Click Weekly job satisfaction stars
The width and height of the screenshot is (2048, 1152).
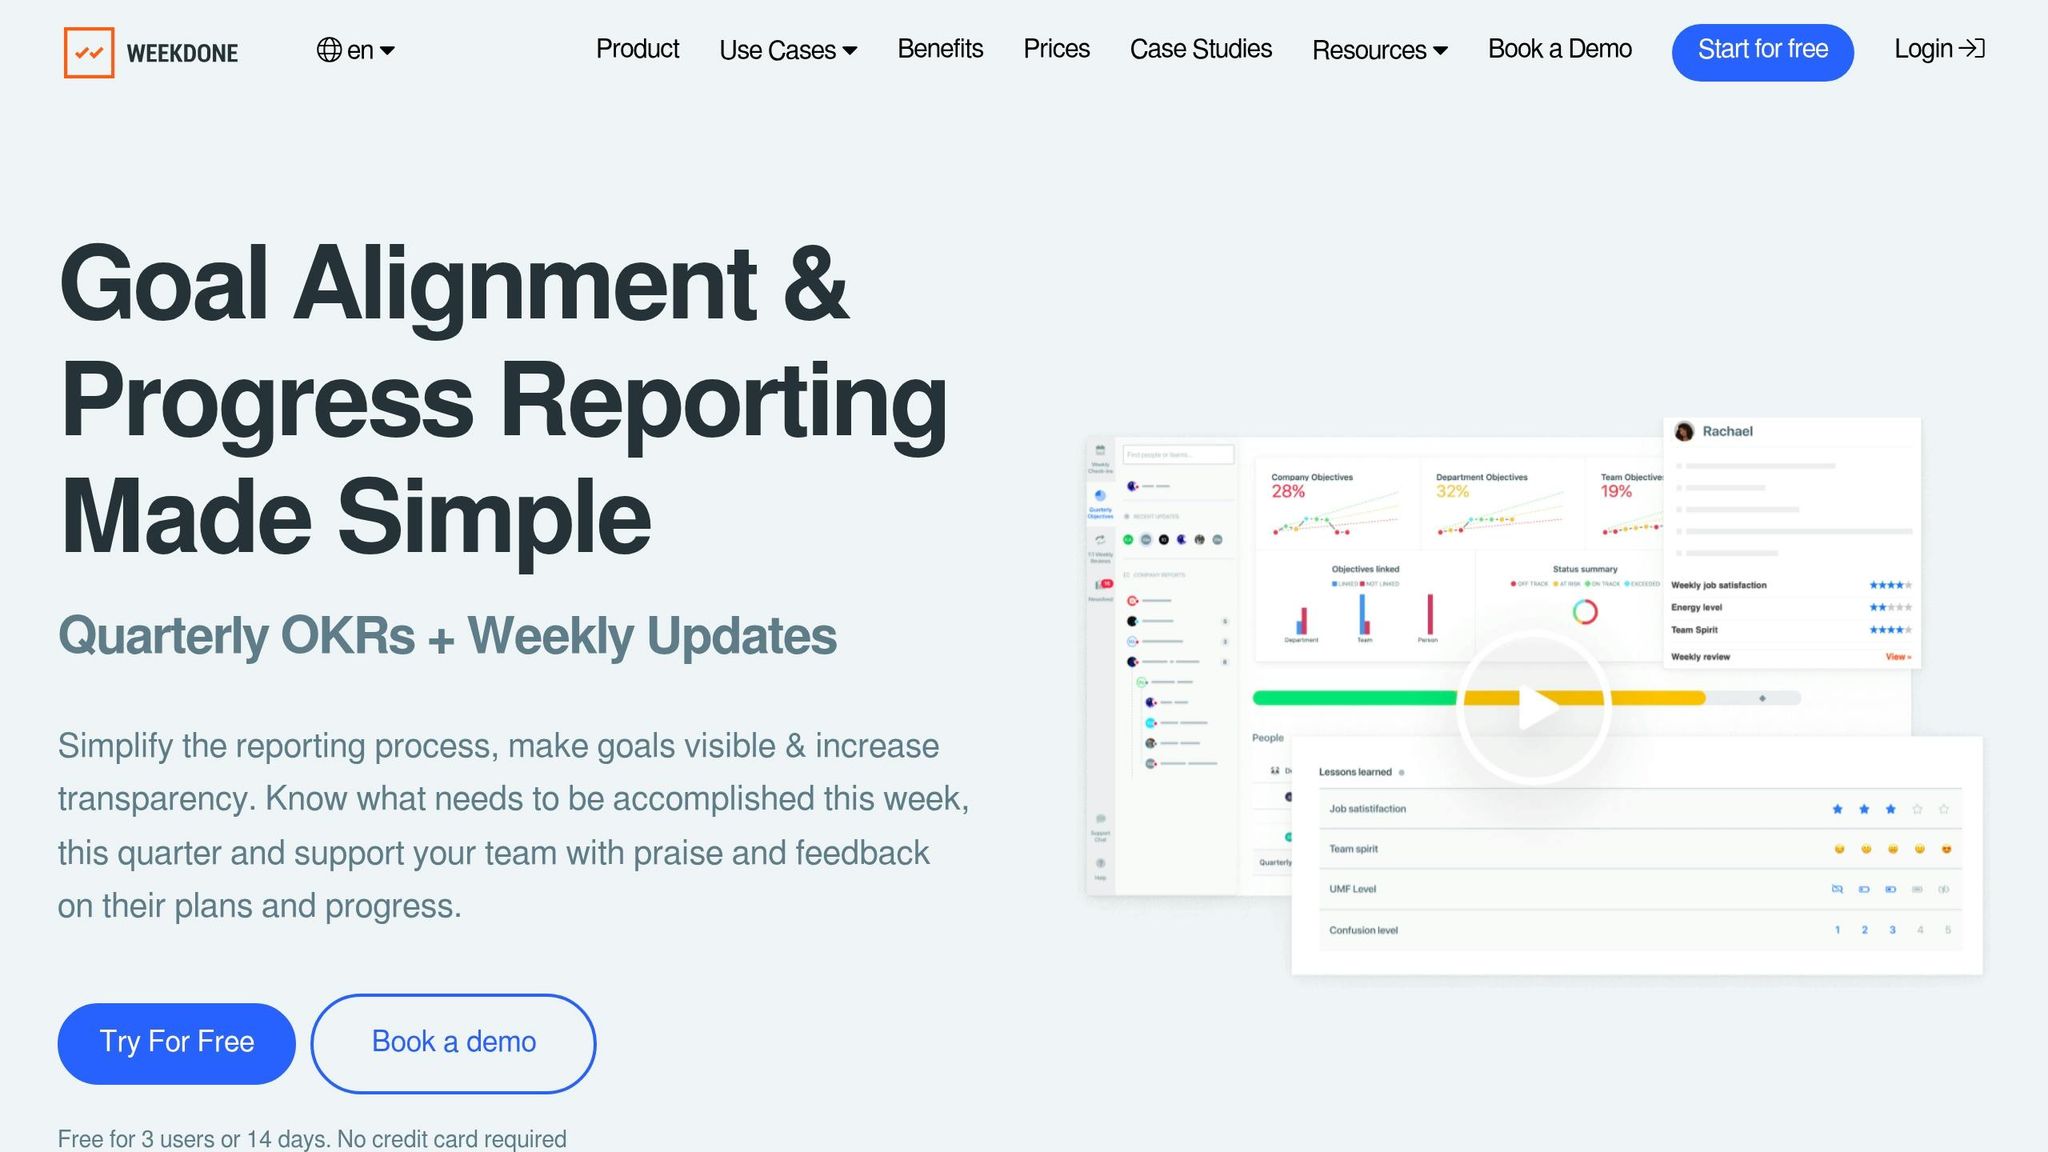pos(1890,585)
